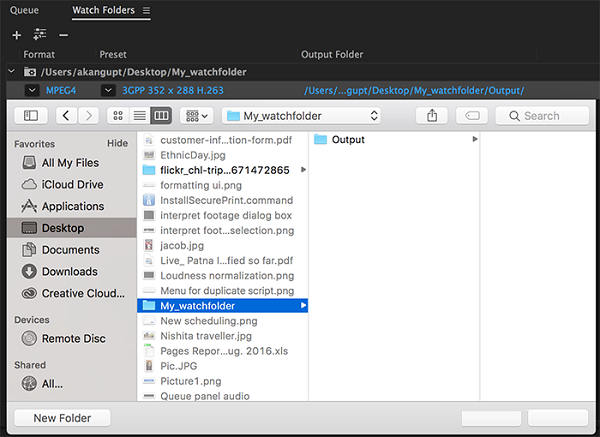The height and width of the screenshot is (437, 600).
Task: Toggle the Finder sidebar visibility button
Action: tap(31, 116)
